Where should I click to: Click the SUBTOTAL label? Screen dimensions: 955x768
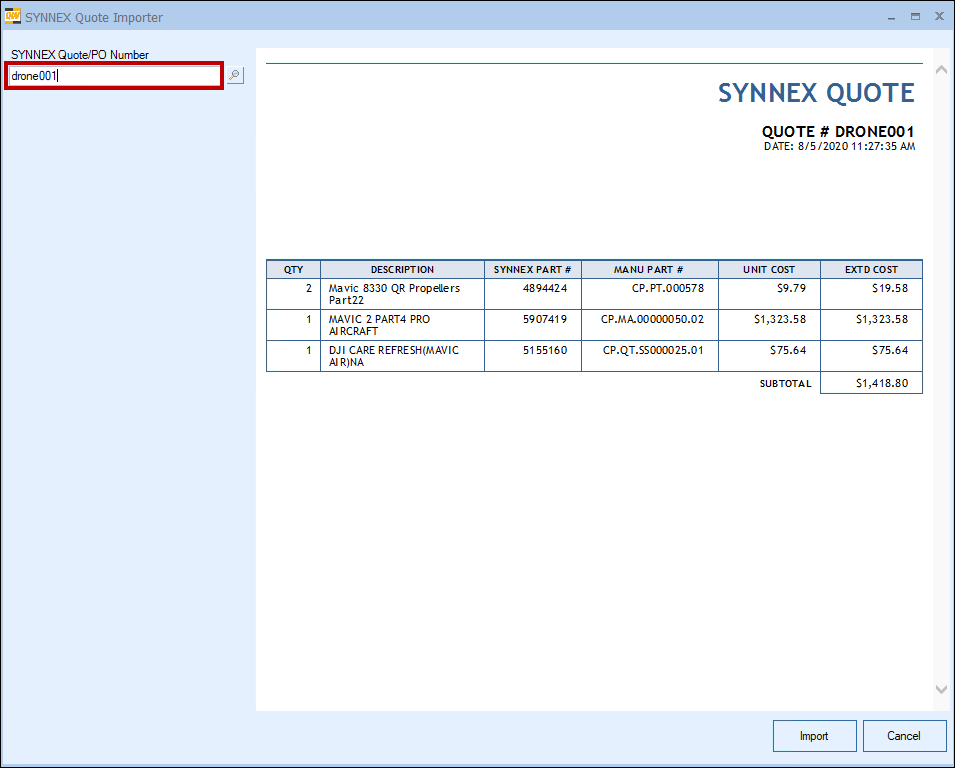786,384
